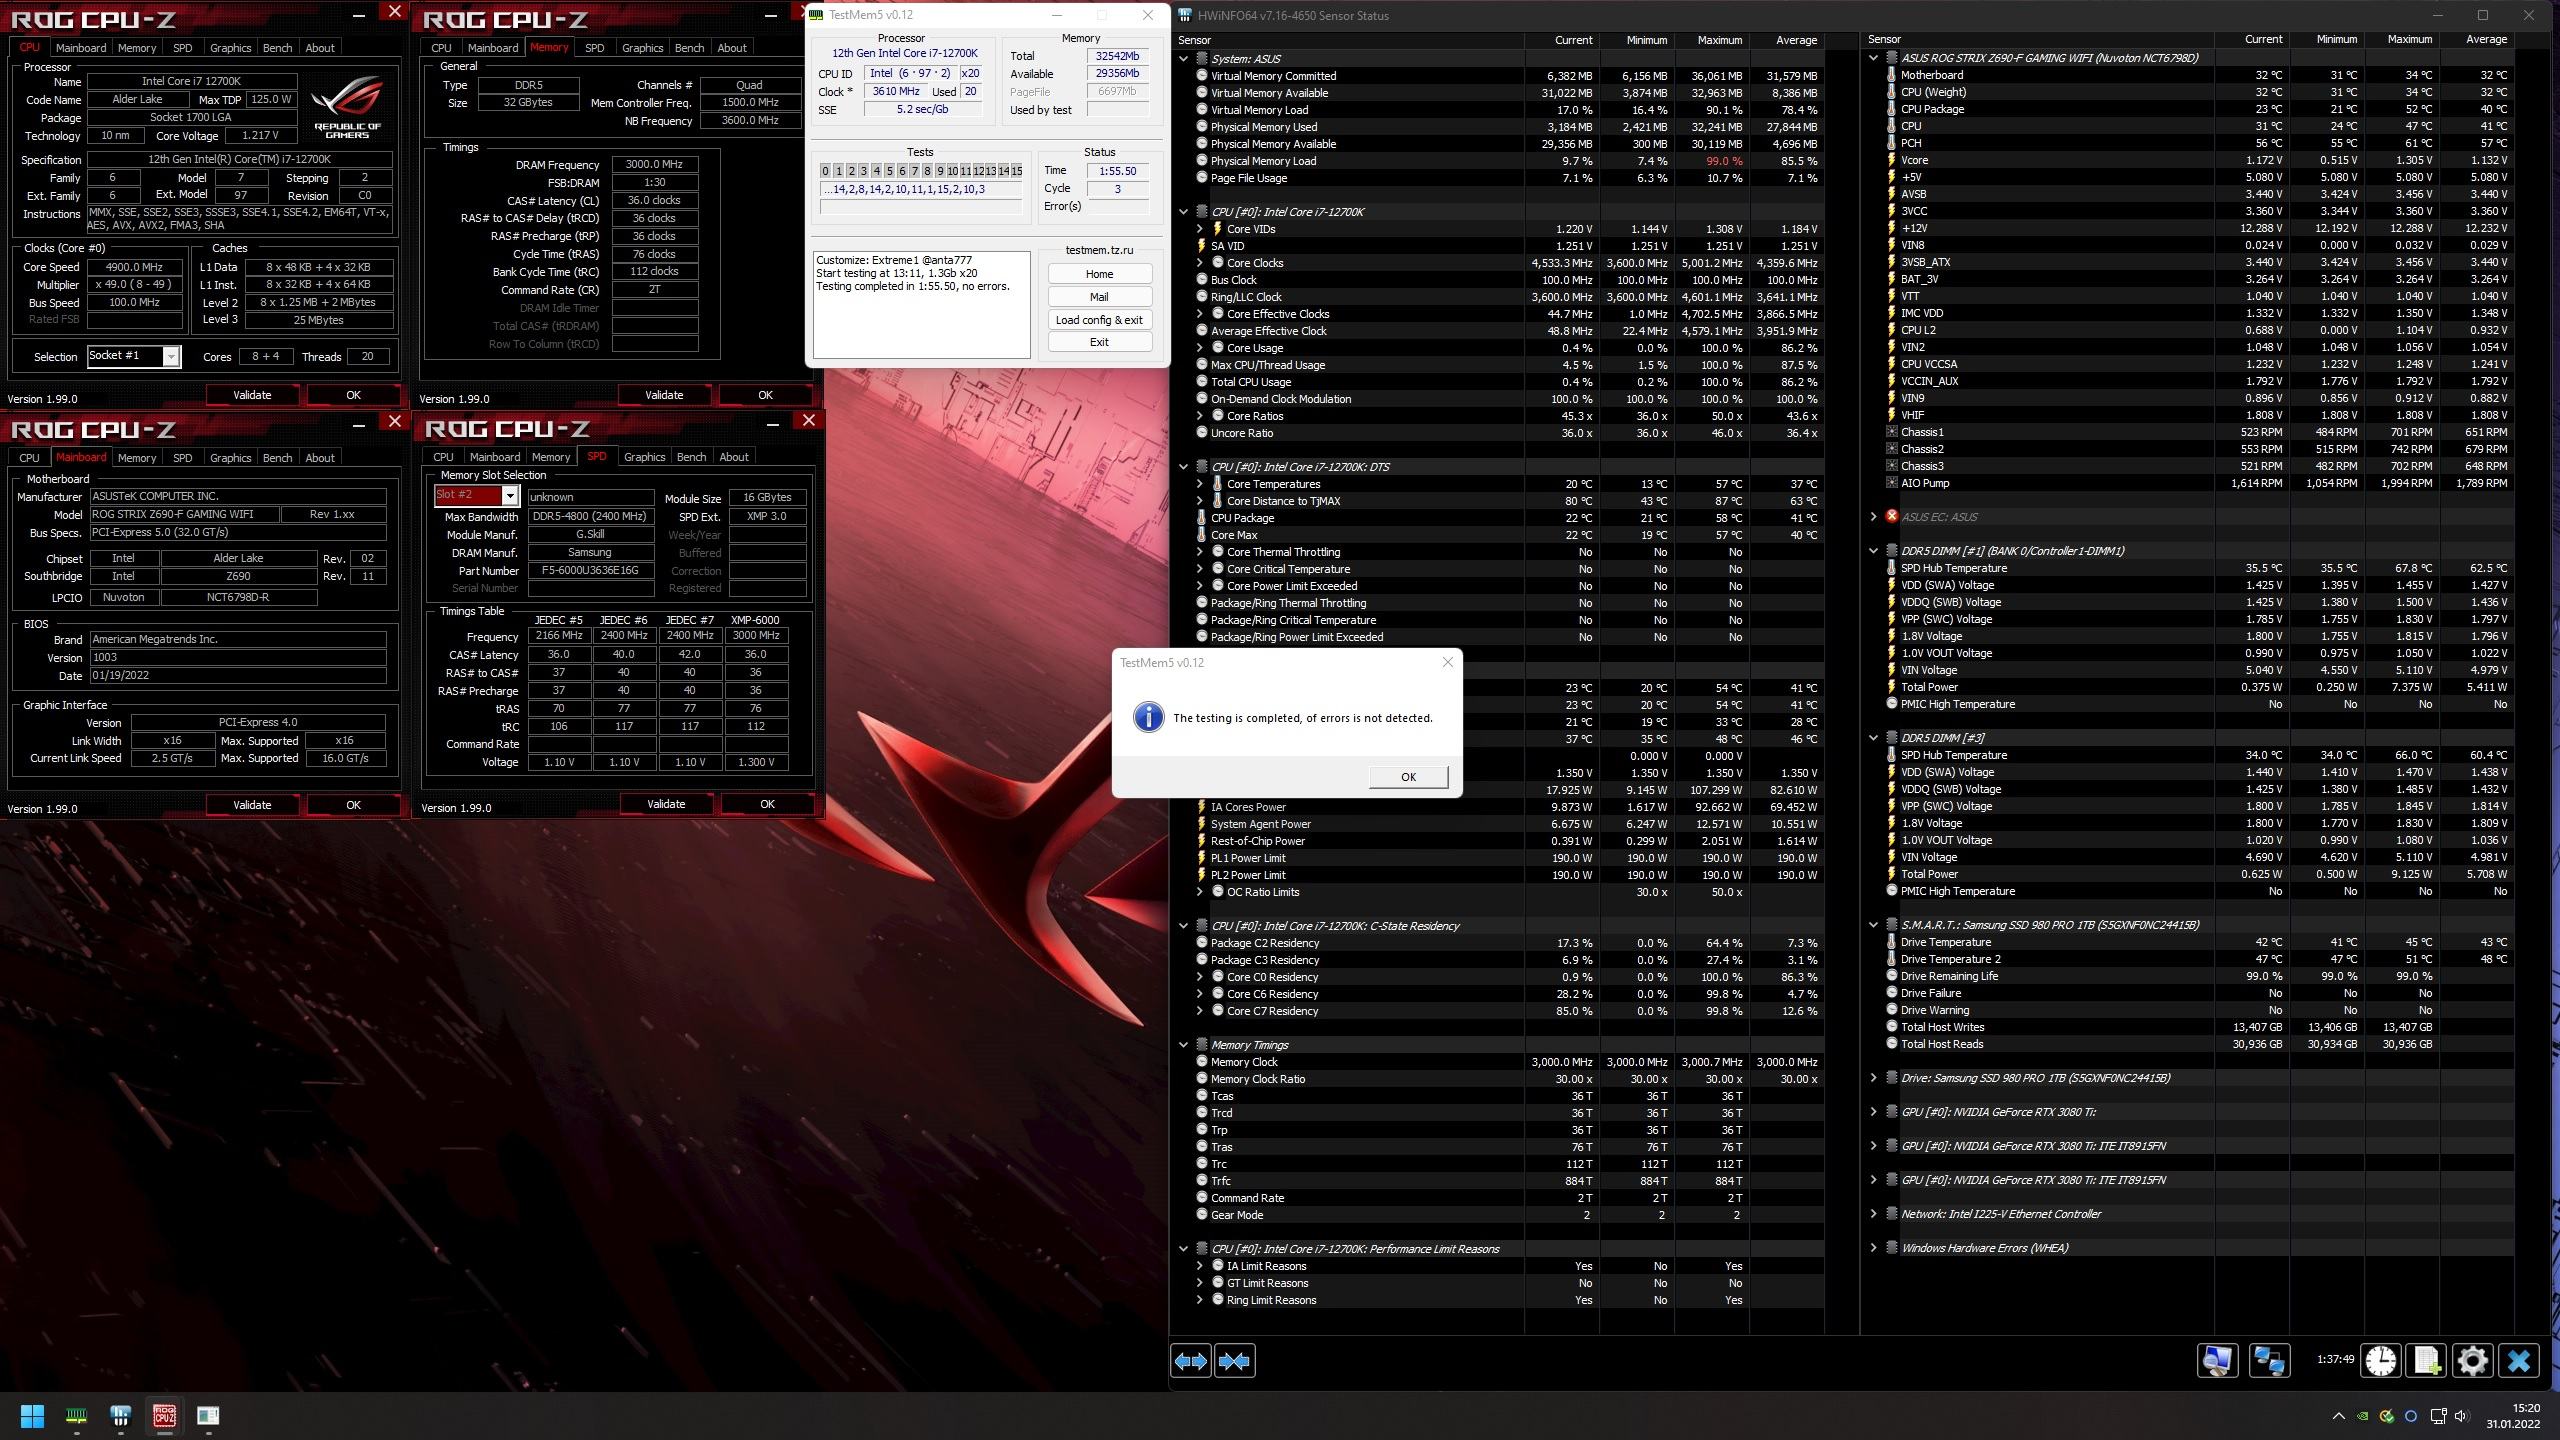Select Graphics tab in CPU-Z SPD window
Image resolution: width=2560 pixels, height=1440 pixels.
coord(644,457)
